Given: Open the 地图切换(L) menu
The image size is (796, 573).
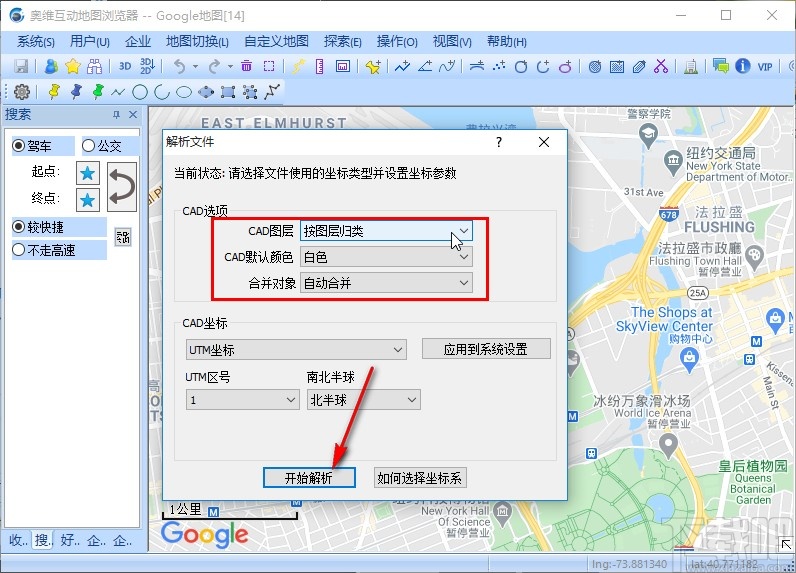Looking at the screenshot, I should (197, 41).
